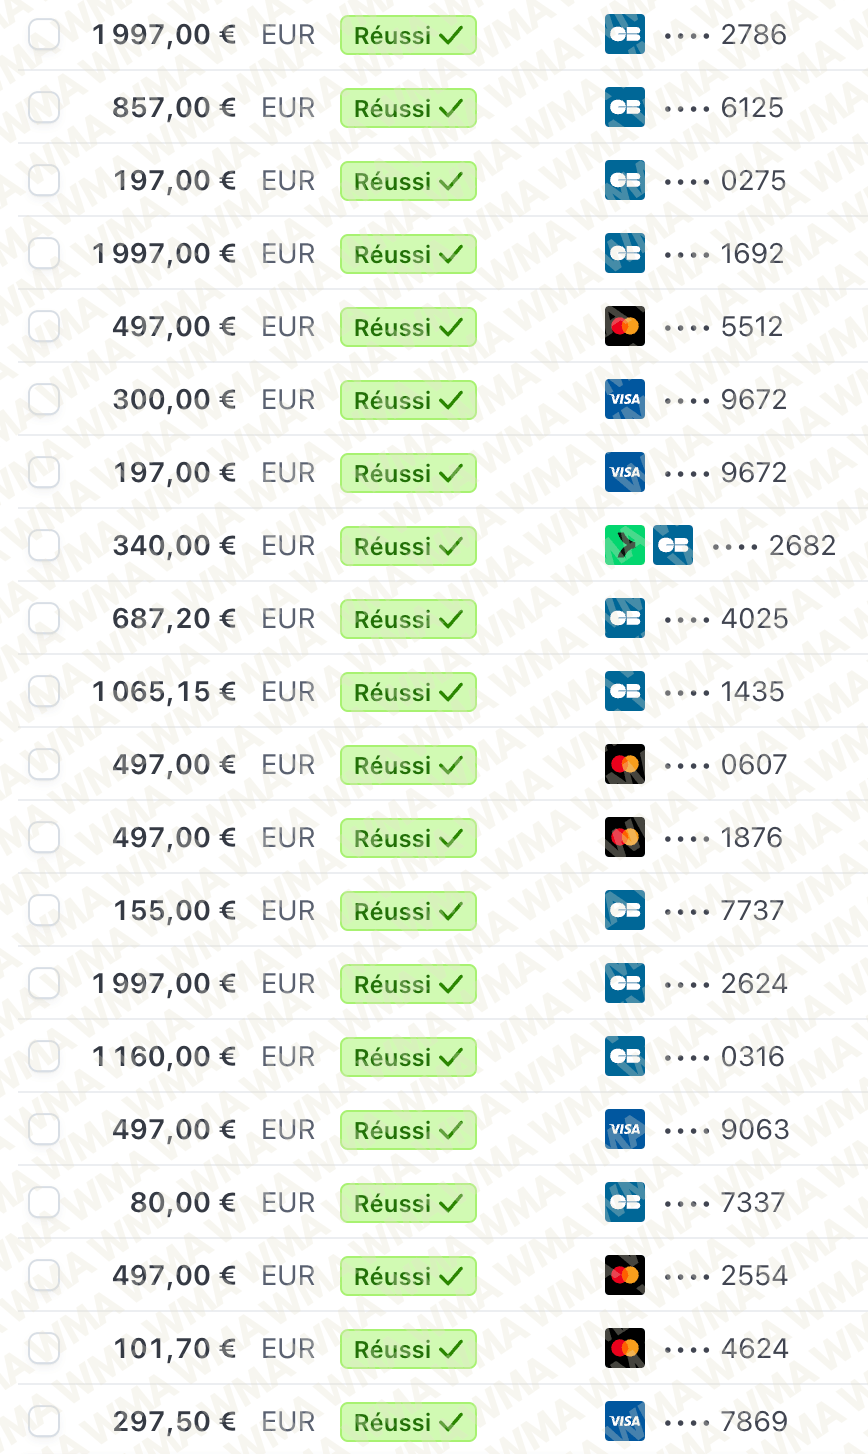Click the card number ending 6125
Screen dimensions: 868x1454
[x=752, y=108]
